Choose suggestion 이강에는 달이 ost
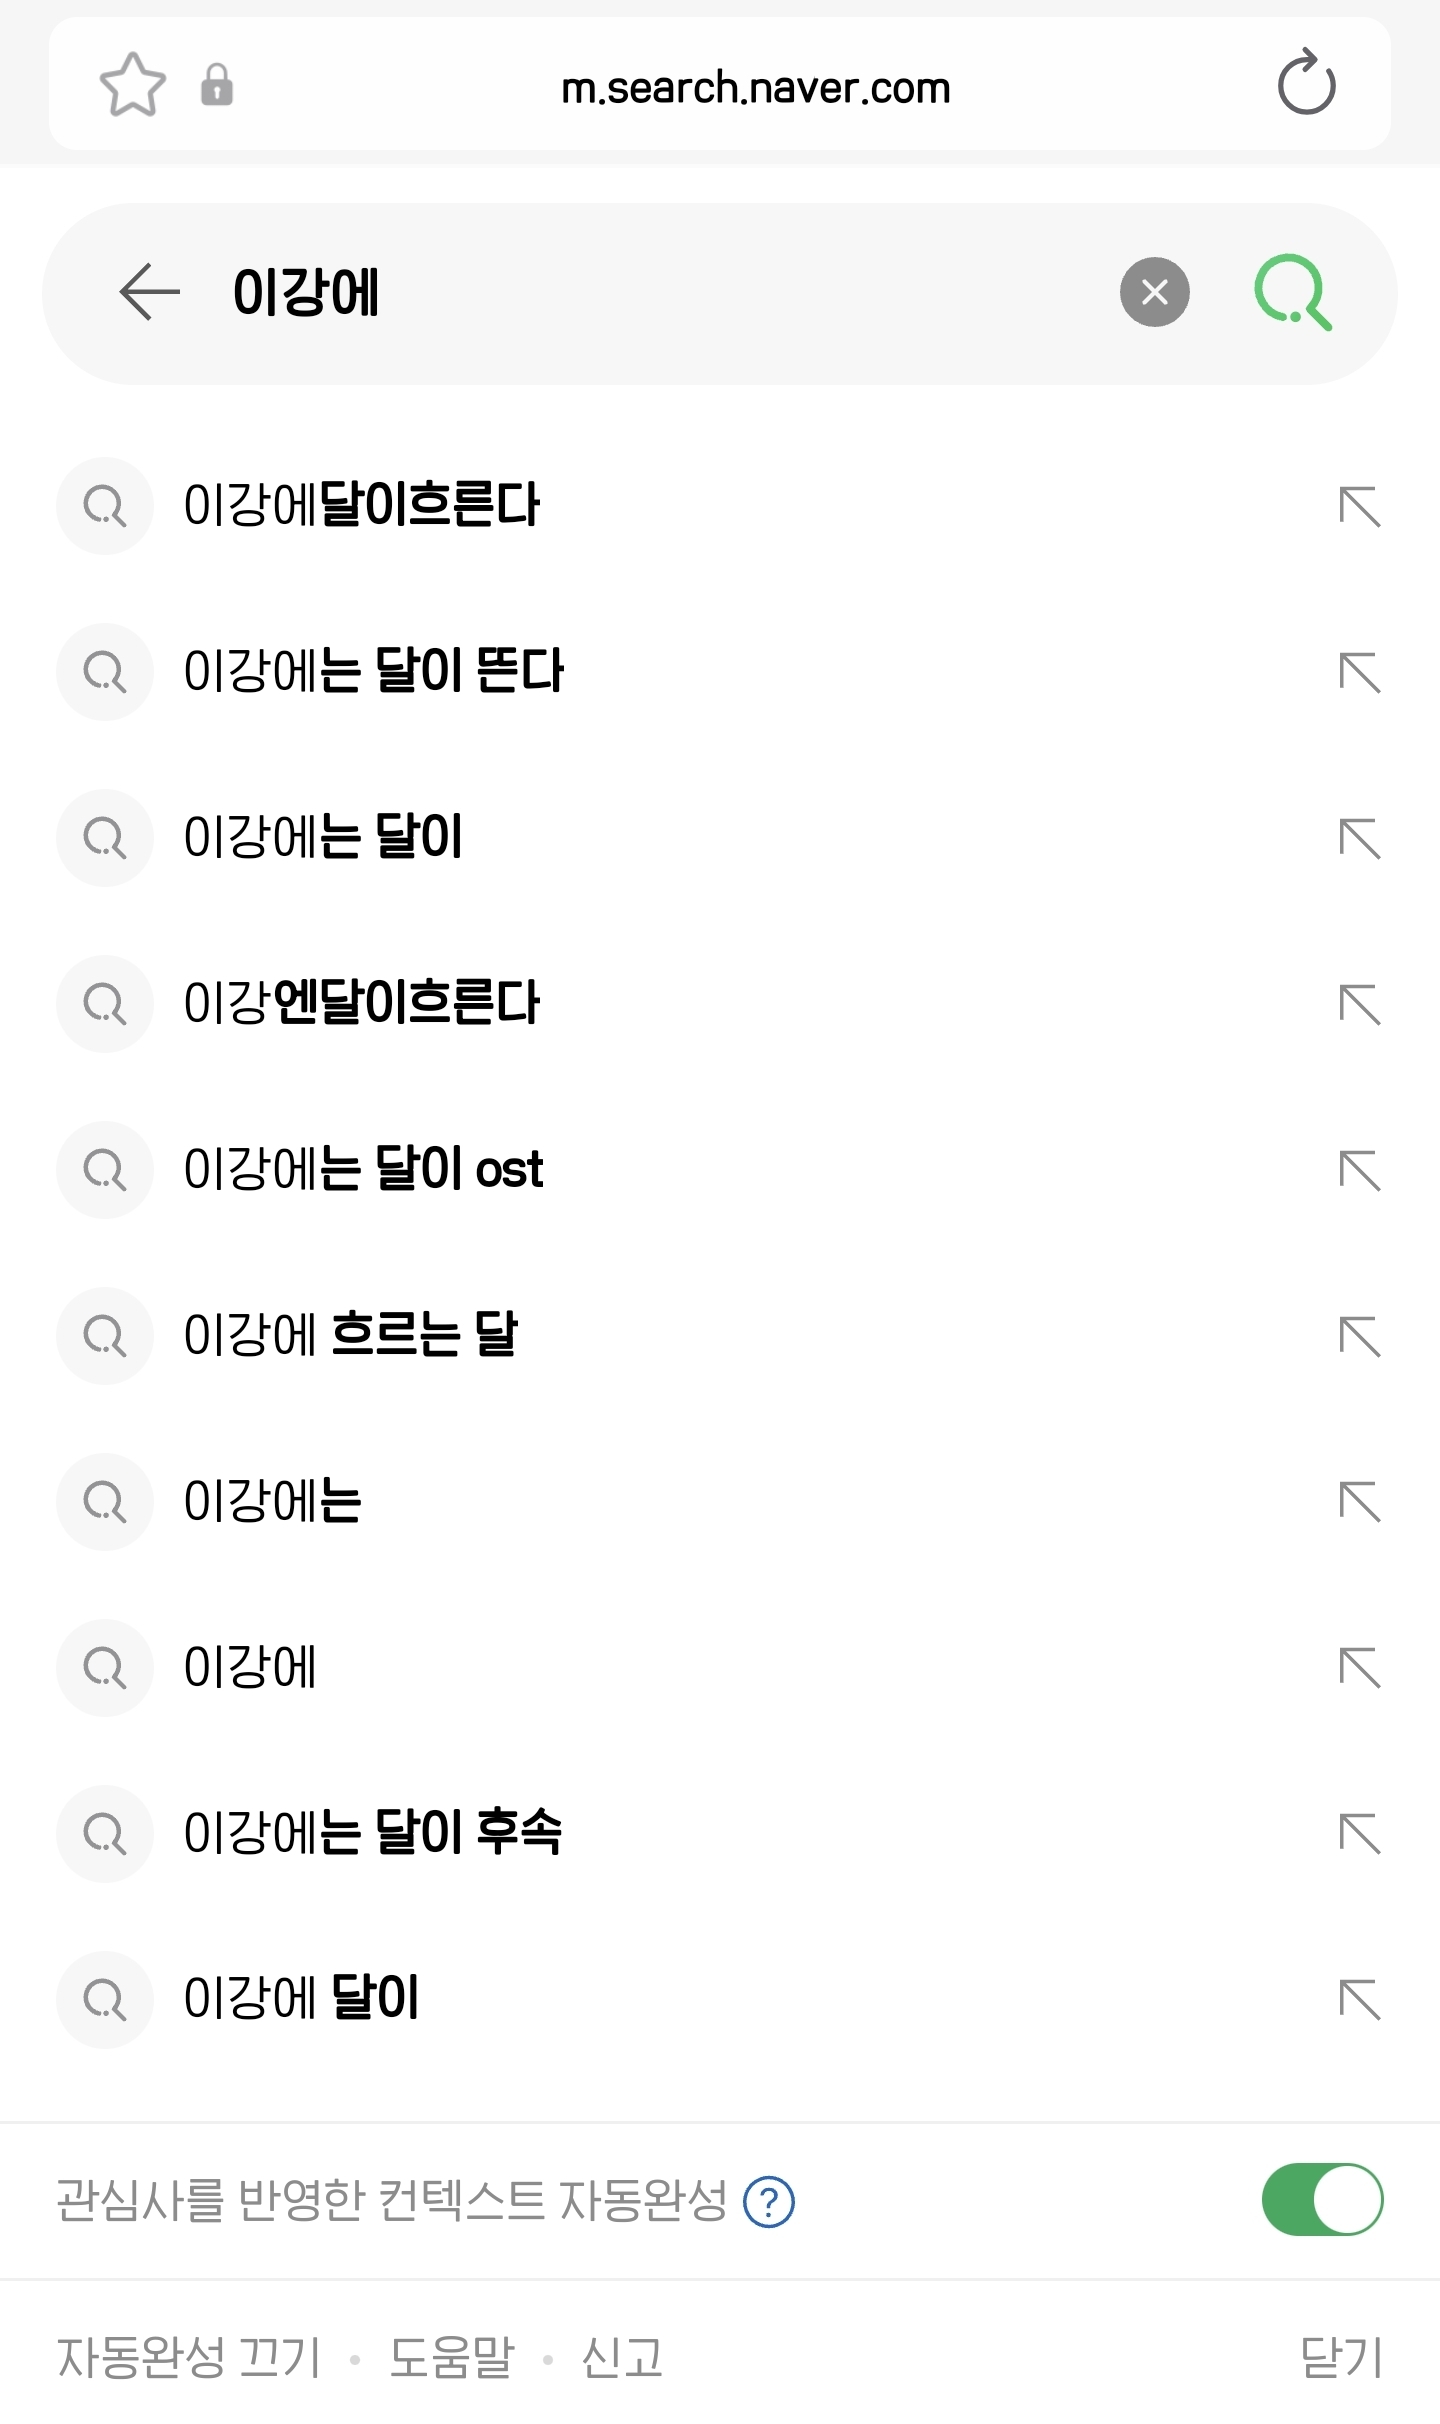 (x=363, y=1169)
